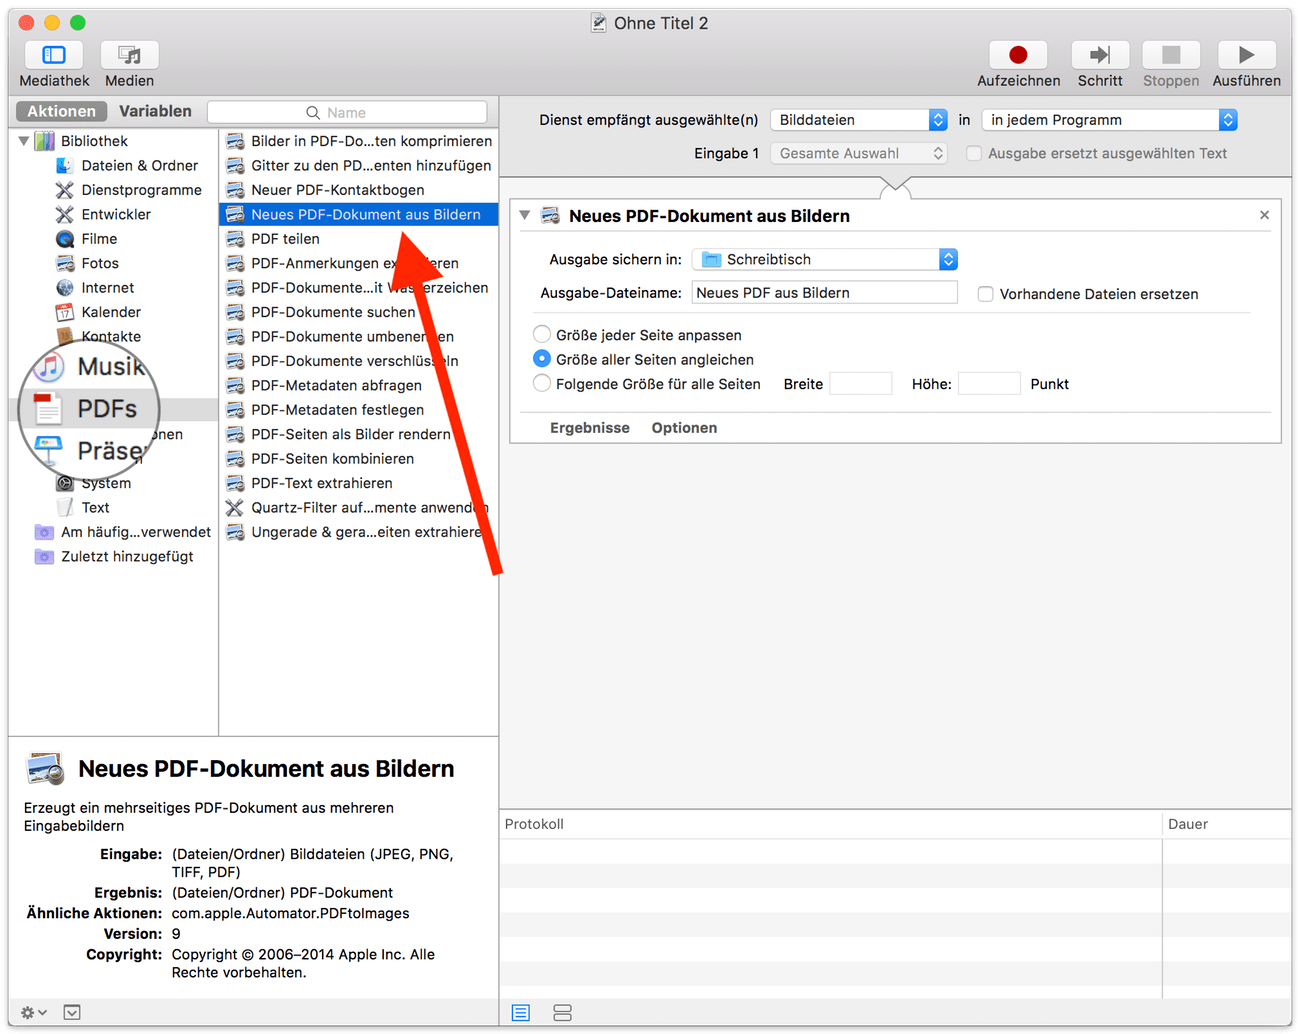Select Bilder in PDF-Dokumenten komprimieren action
The height and width of the screenshot is (1034, 1300).
tap(359, 141)
